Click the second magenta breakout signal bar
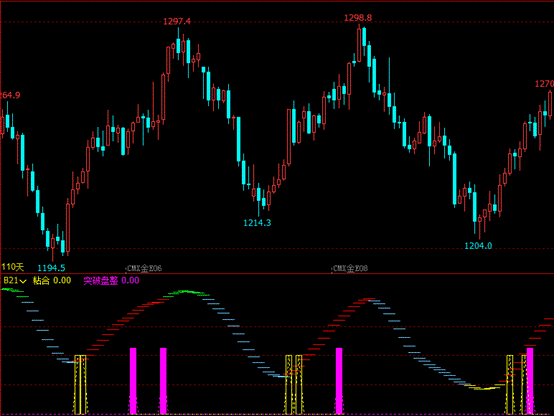The height and width of the screenshot is (416, 554). (163, 381)
